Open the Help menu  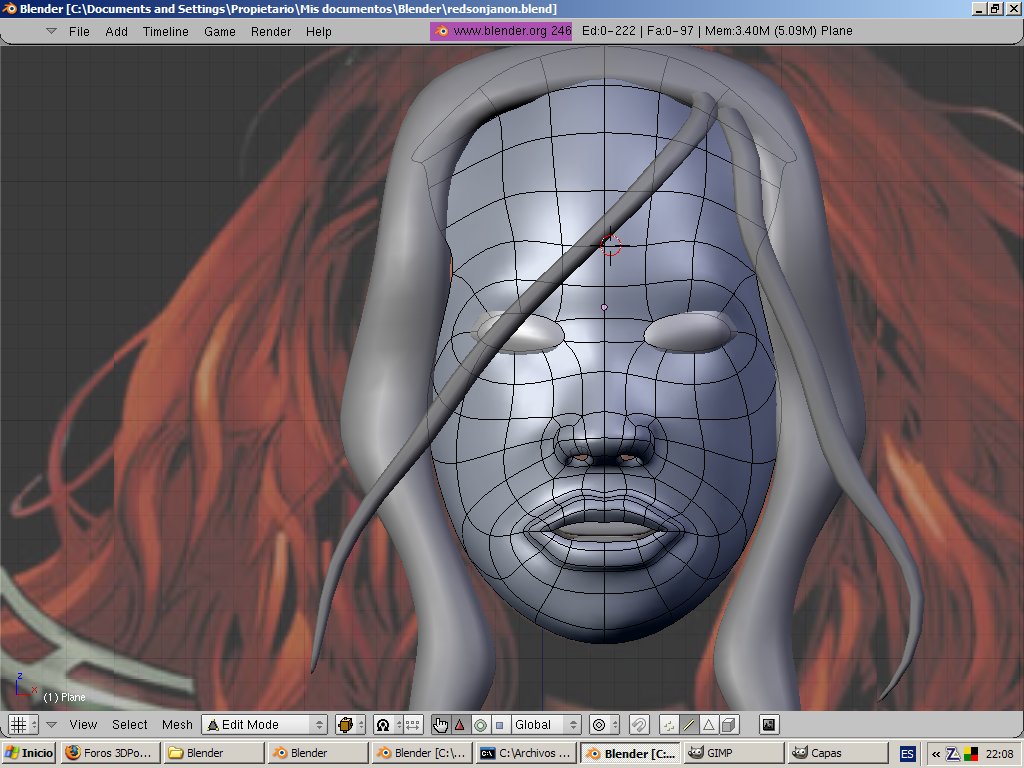[319, 31]
